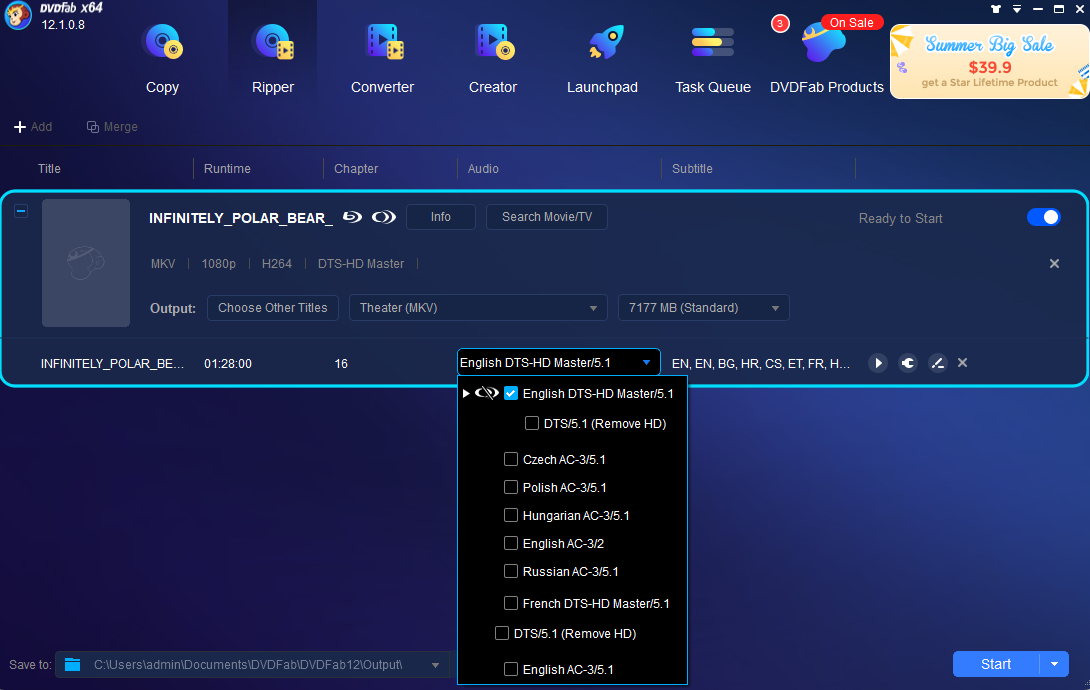Remove title row with small X
This screenshot has width=1090, height=690.
click(962, 363)
